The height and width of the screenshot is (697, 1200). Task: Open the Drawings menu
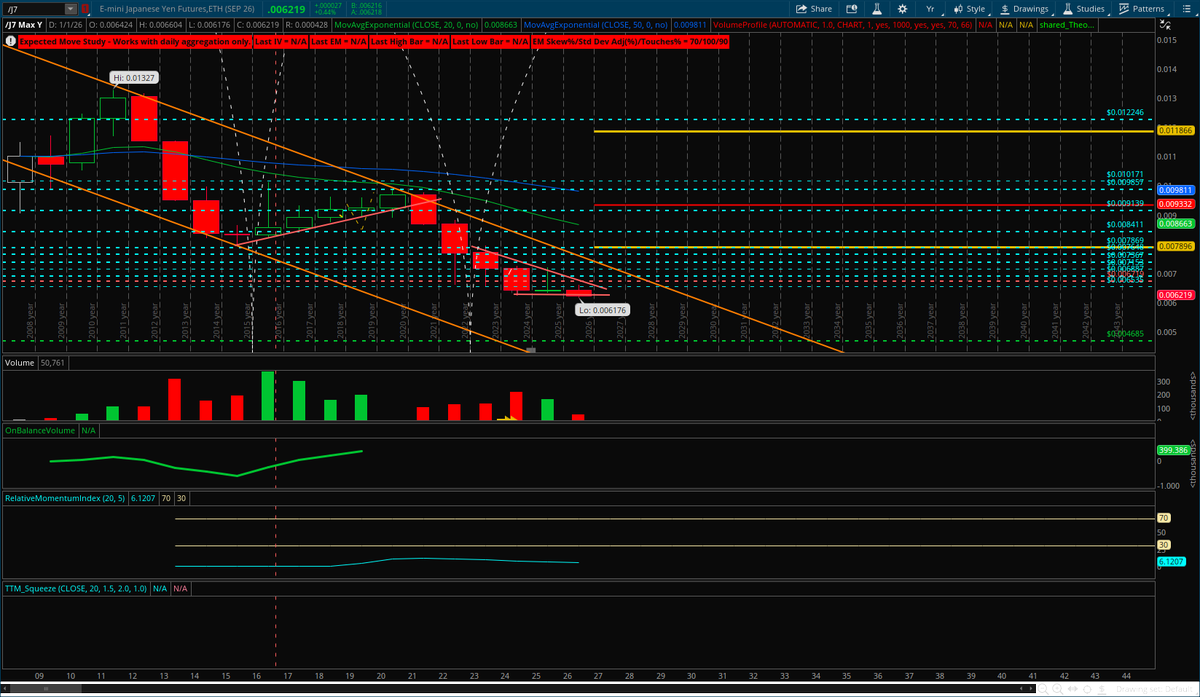pyautogui.click(x=1024, y=8)
